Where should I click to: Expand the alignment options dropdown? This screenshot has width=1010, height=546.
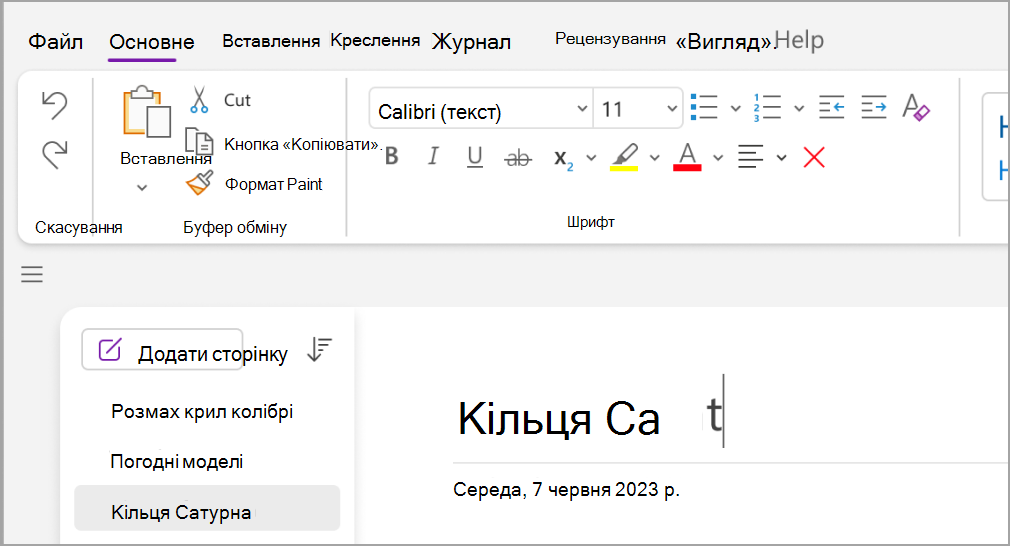(781, 158)
